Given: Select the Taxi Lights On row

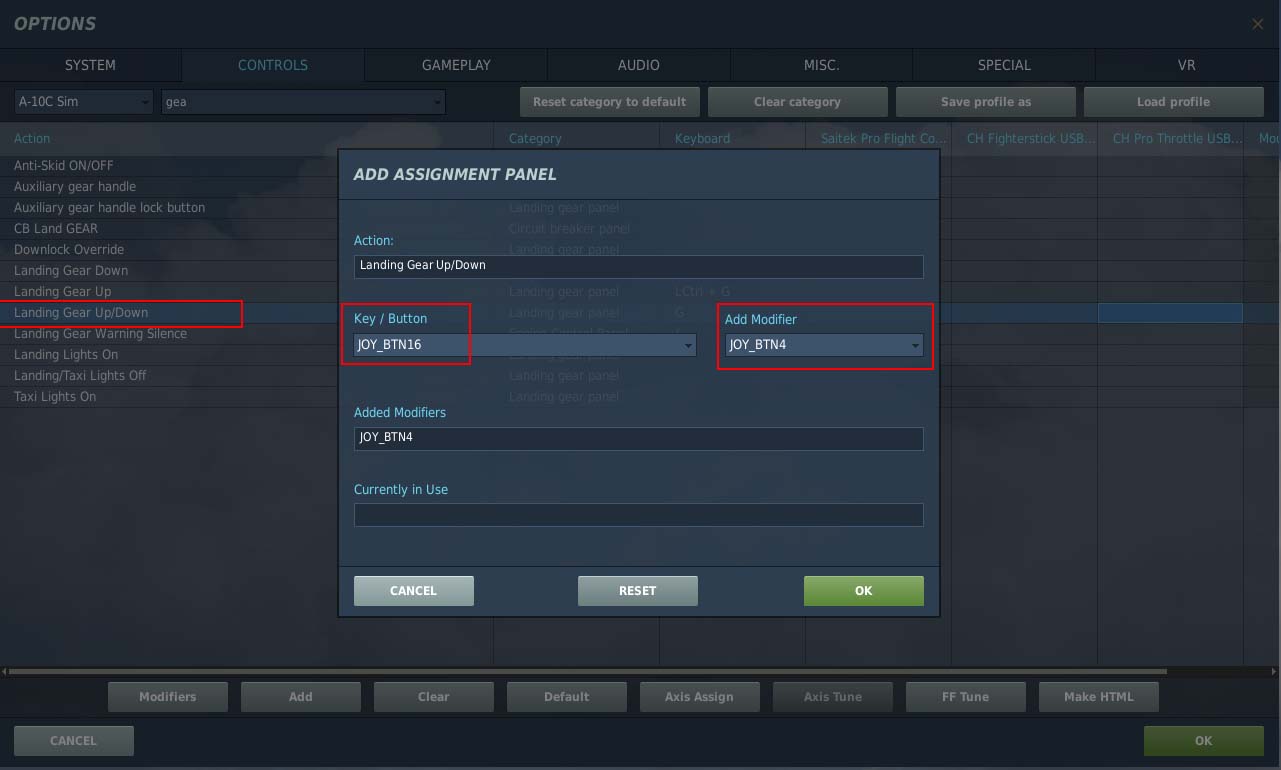Looking at the screenshot, I should pos(170,397).
